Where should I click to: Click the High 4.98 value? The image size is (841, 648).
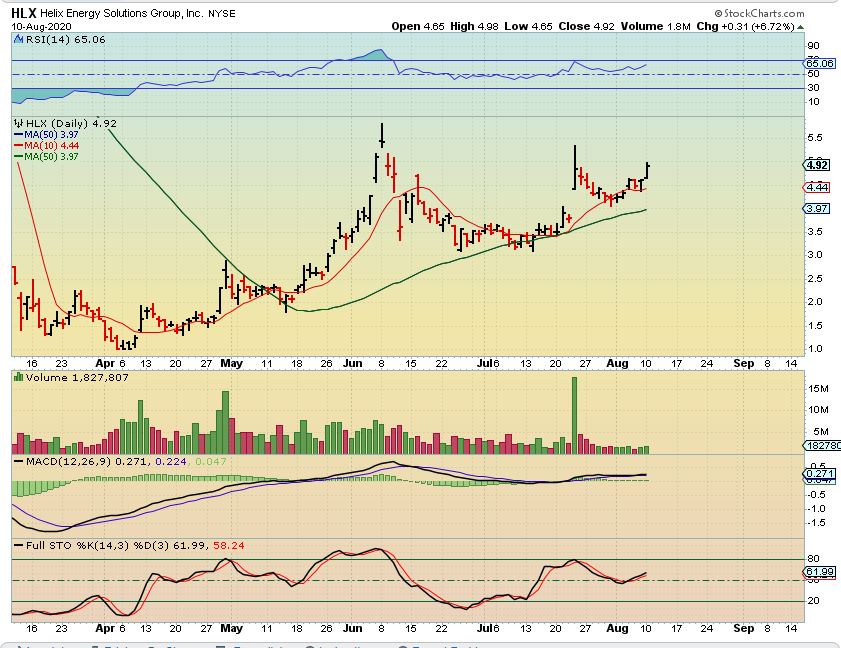[475, 26]
